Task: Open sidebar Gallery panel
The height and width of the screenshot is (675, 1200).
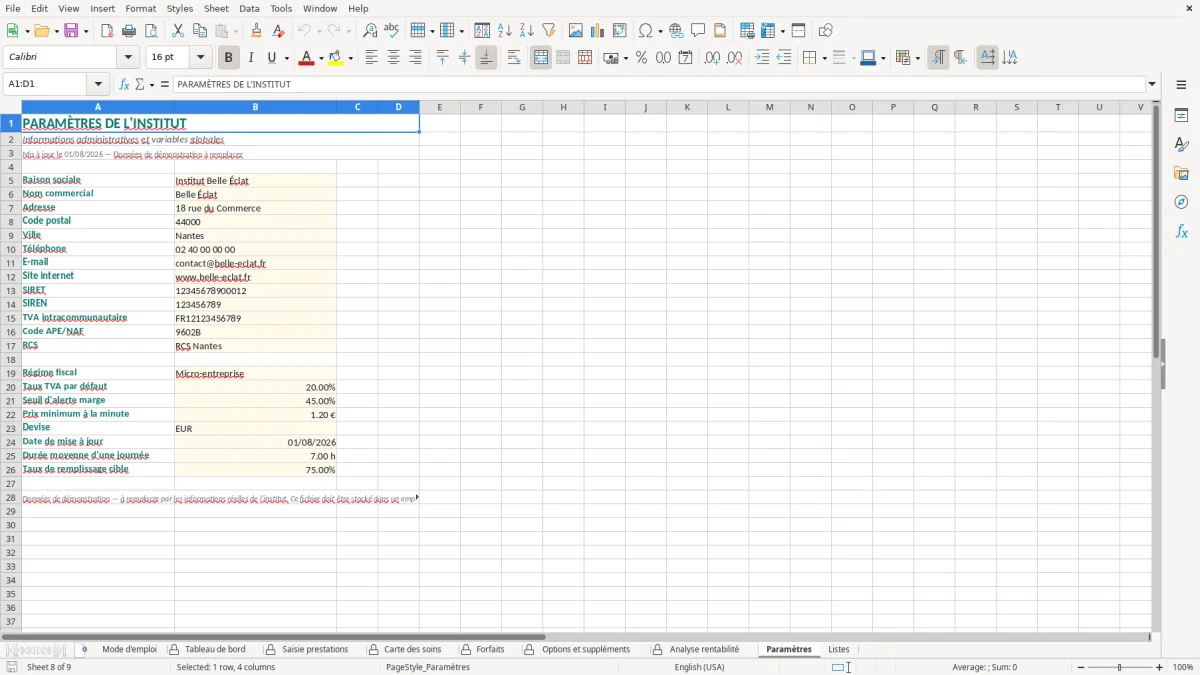Action: [x=1181, y=173]
